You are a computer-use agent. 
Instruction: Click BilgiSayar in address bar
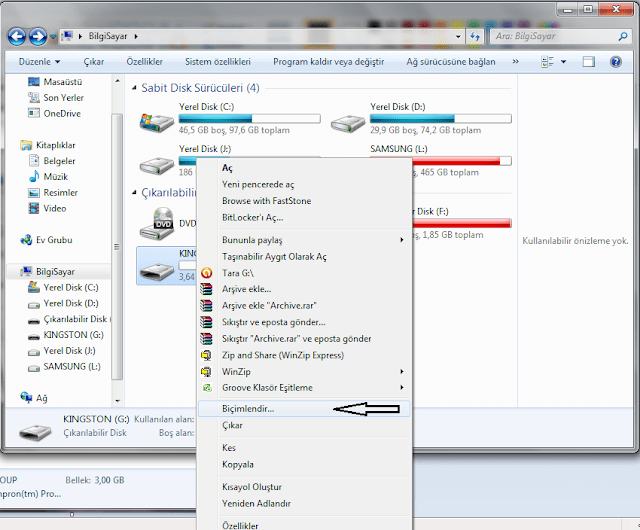tap(108, 36)
